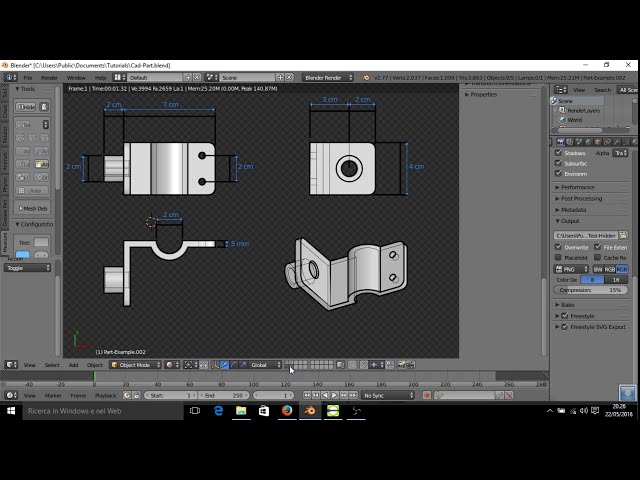This screenshot has height=480, width=640.
Task: Open the File menu
Action: [x=28, y=78]
